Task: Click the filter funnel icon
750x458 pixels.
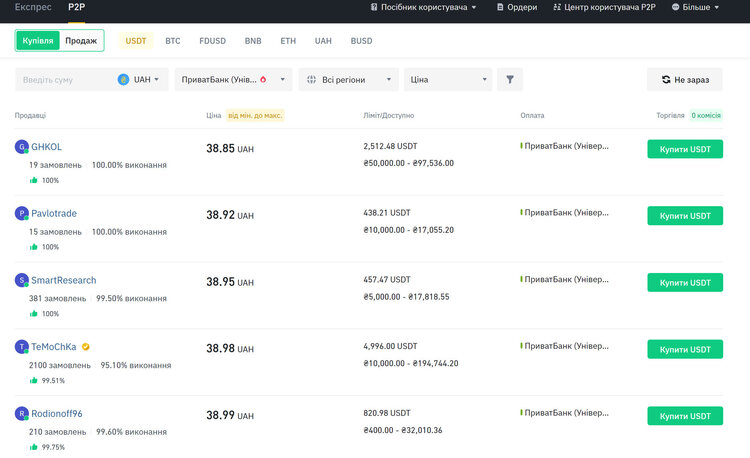Action: pos(510,79)
